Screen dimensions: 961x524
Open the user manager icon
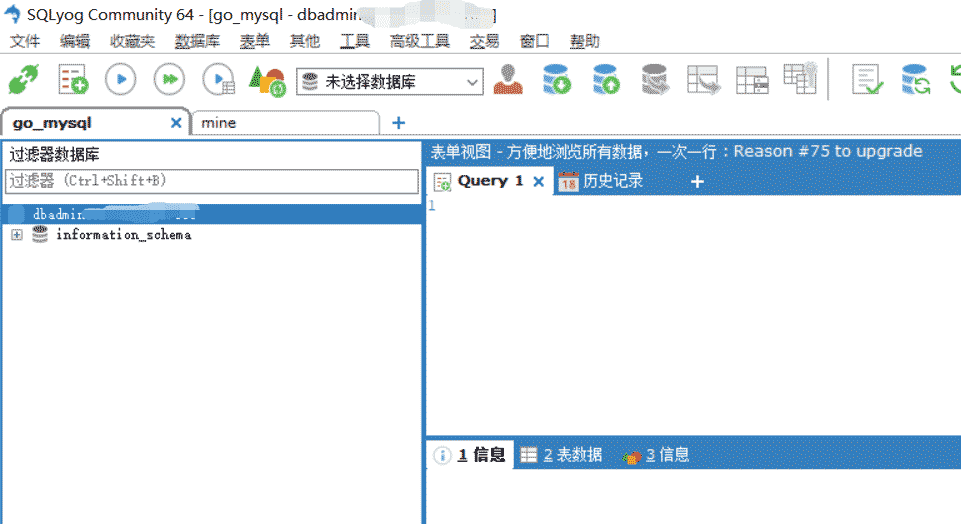coord(508,80)
